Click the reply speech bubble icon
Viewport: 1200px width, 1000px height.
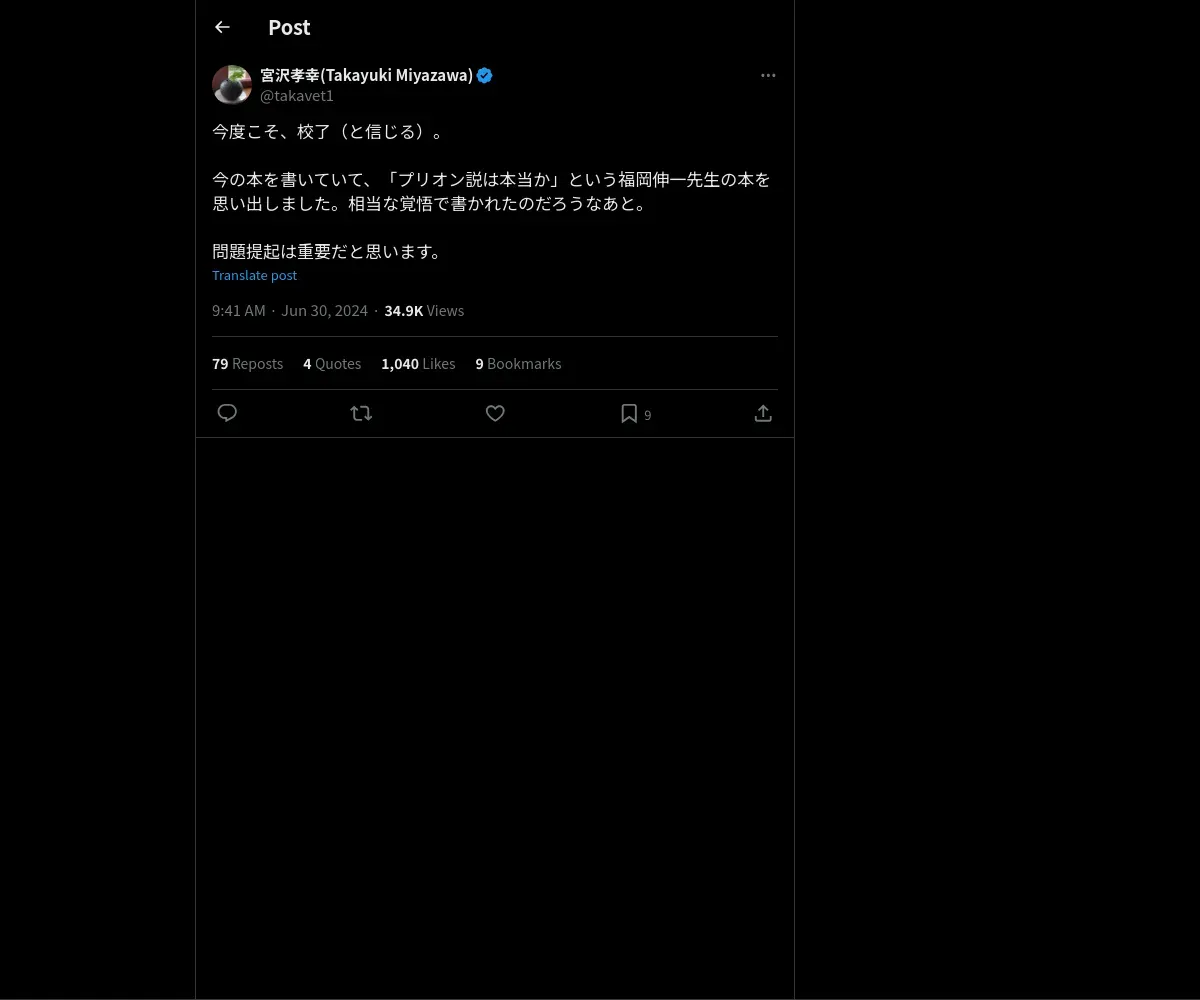[227, 413]
